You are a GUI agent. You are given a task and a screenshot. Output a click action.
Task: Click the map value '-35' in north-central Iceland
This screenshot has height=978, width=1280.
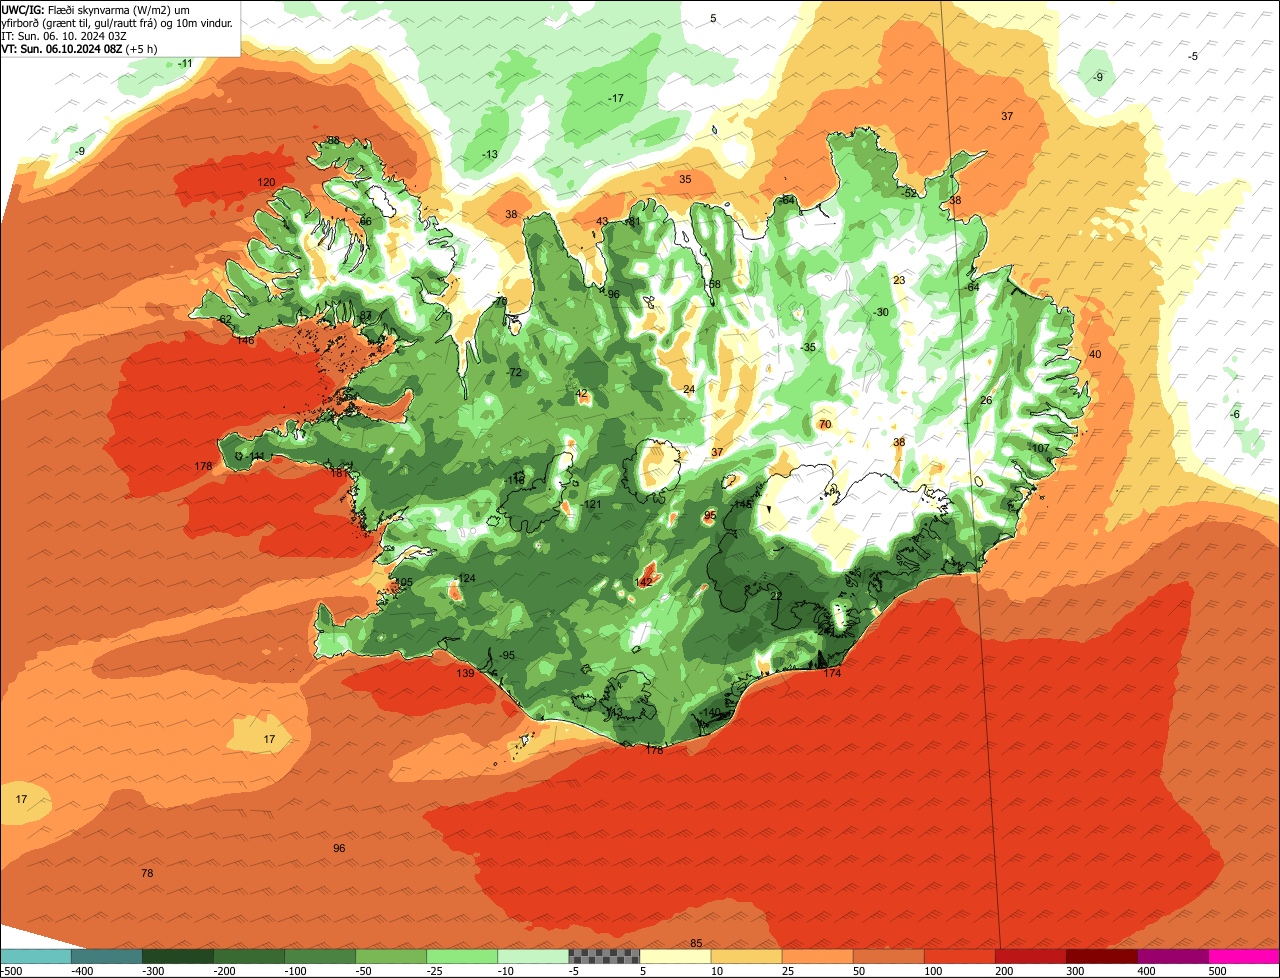pos(808,347)
